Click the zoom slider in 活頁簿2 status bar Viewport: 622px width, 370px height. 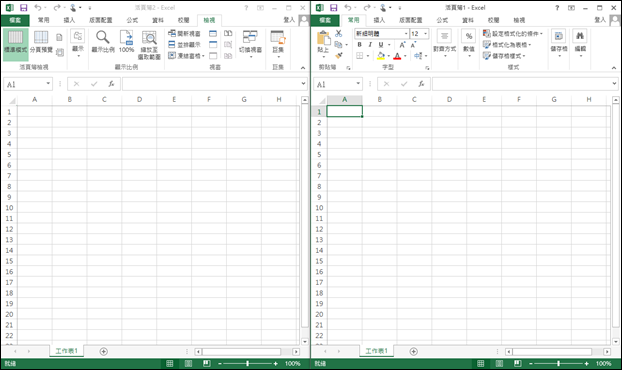pyautogui.click(x=248, y=363)
